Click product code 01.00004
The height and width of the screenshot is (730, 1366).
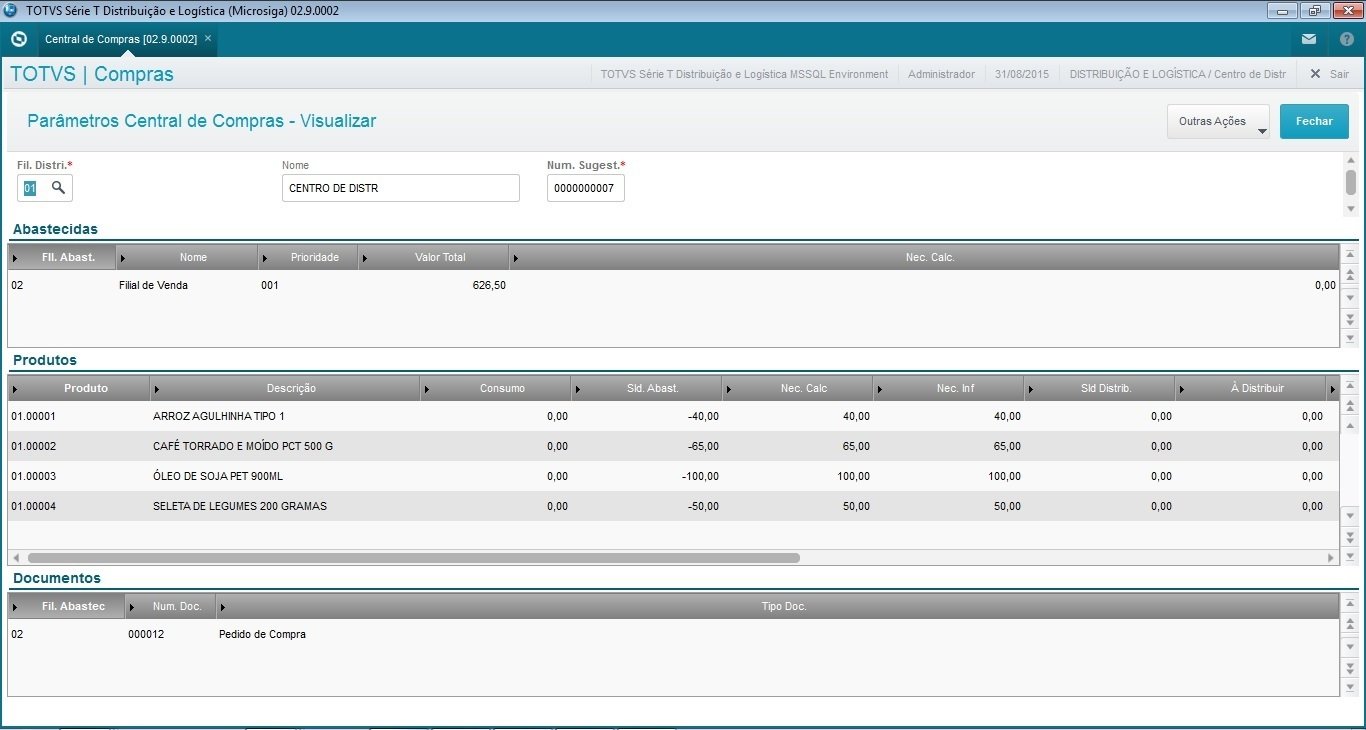(x=33, y=506)
